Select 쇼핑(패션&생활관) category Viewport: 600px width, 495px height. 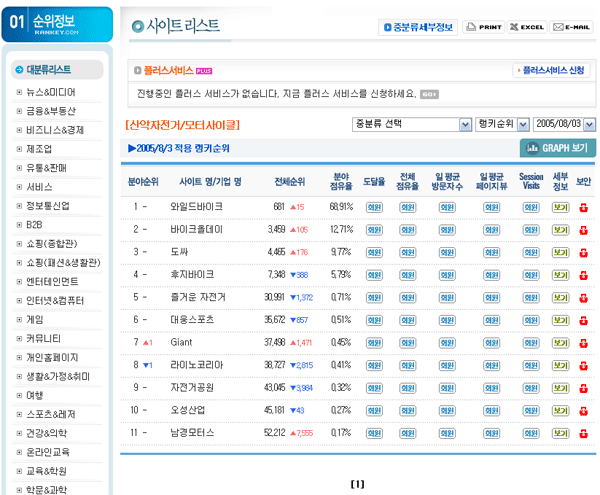[x=63, y=263]
